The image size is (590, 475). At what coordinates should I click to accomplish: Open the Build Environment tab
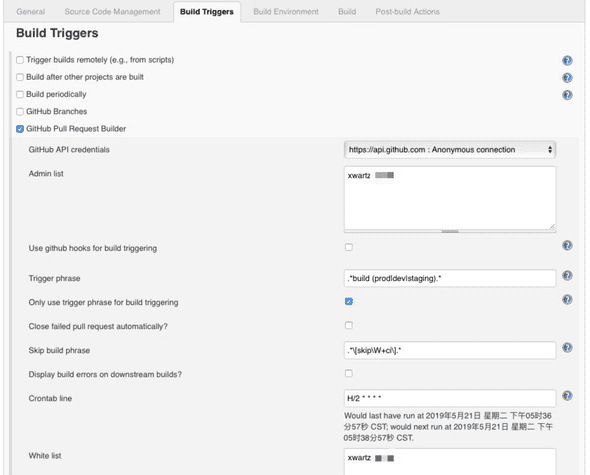[286, 12]
